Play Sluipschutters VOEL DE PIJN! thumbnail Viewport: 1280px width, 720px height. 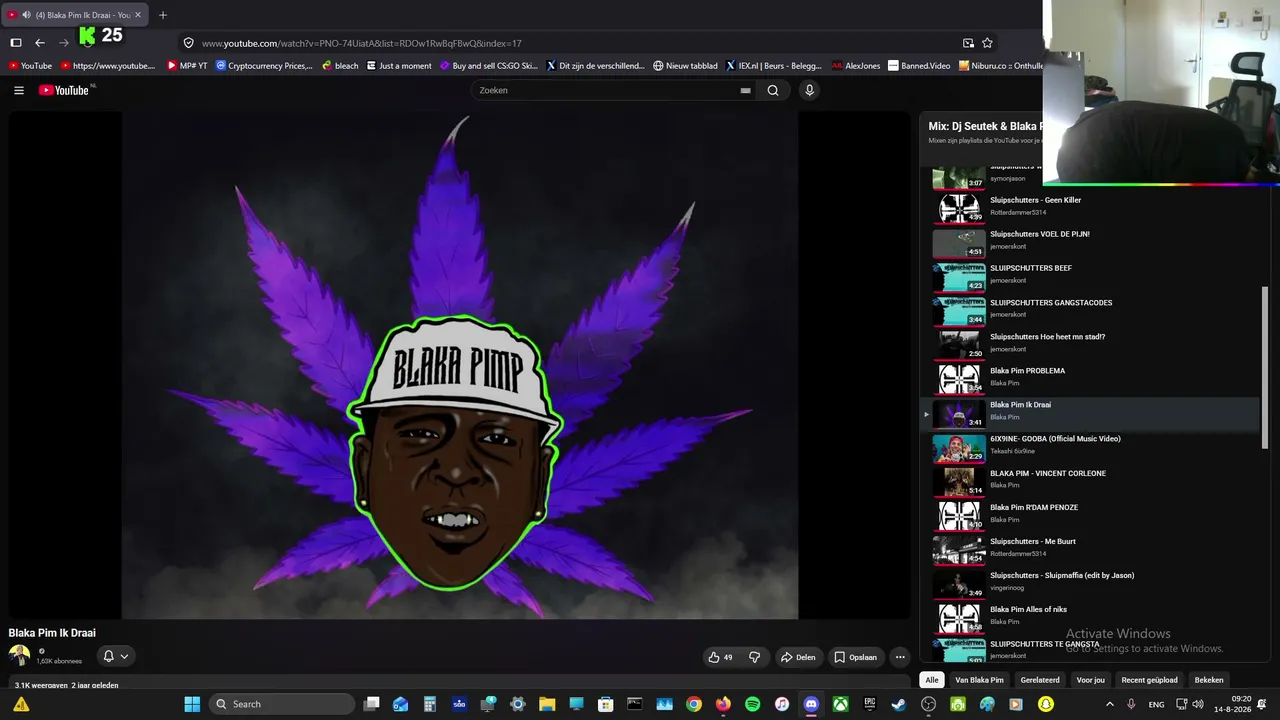click(959, 242)
